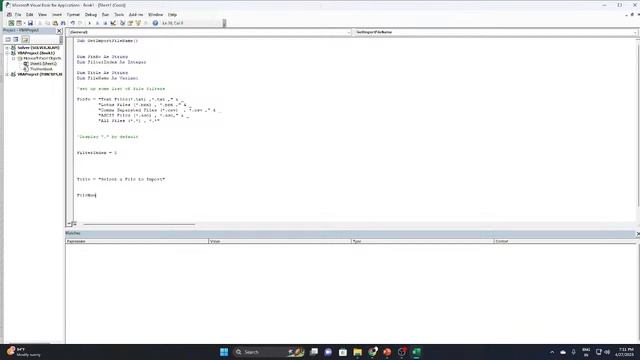Open the Run menu
This screenshot has width=640, height=360.
click(x=105, y=15)
